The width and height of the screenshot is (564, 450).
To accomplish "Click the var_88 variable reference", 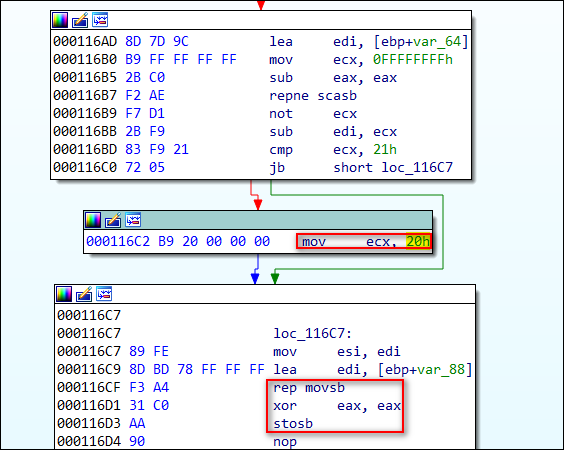I will click(441, 370).
